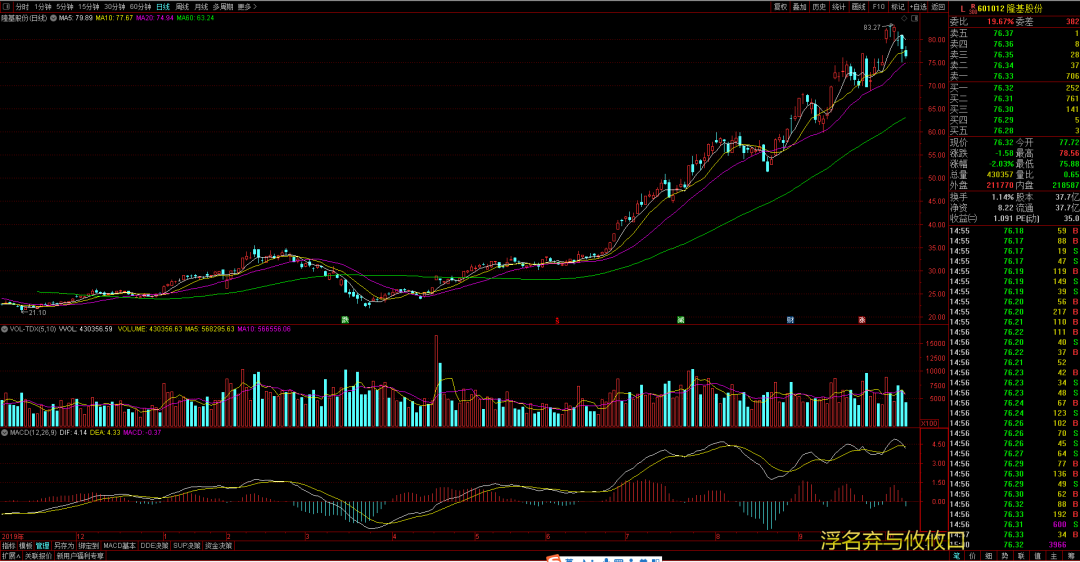Expand the 更多 timeframe options
Screen dimensions: 1080x562
pyautogui.click(x=245, y=6)
